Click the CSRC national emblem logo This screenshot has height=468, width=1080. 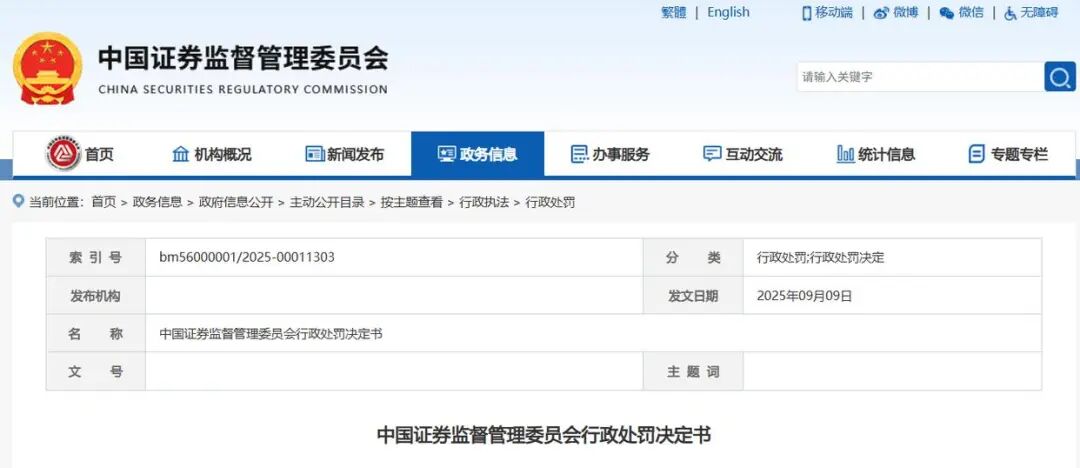pos(48,68)
